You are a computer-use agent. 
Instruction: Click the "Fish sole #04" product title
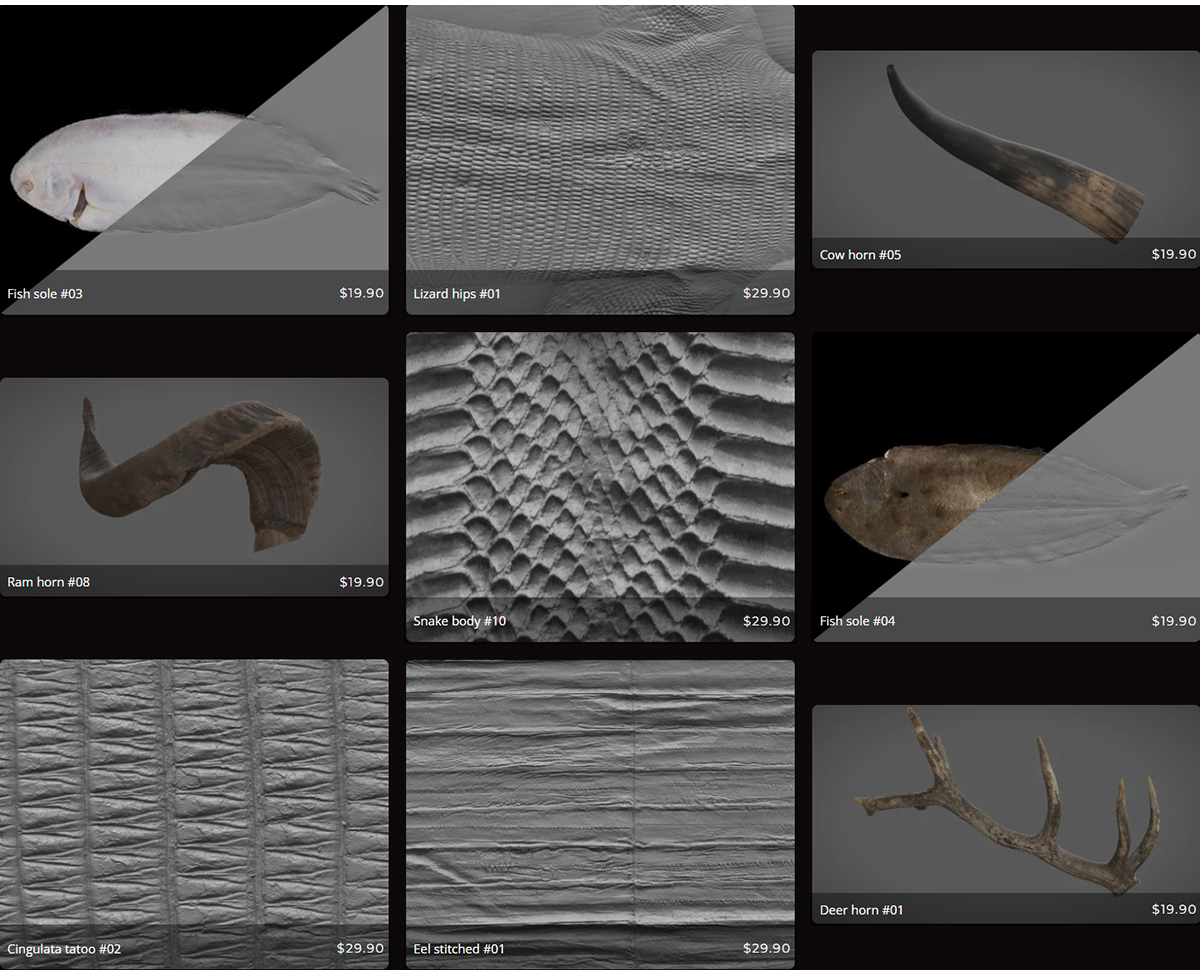click(x=857, y=621)
